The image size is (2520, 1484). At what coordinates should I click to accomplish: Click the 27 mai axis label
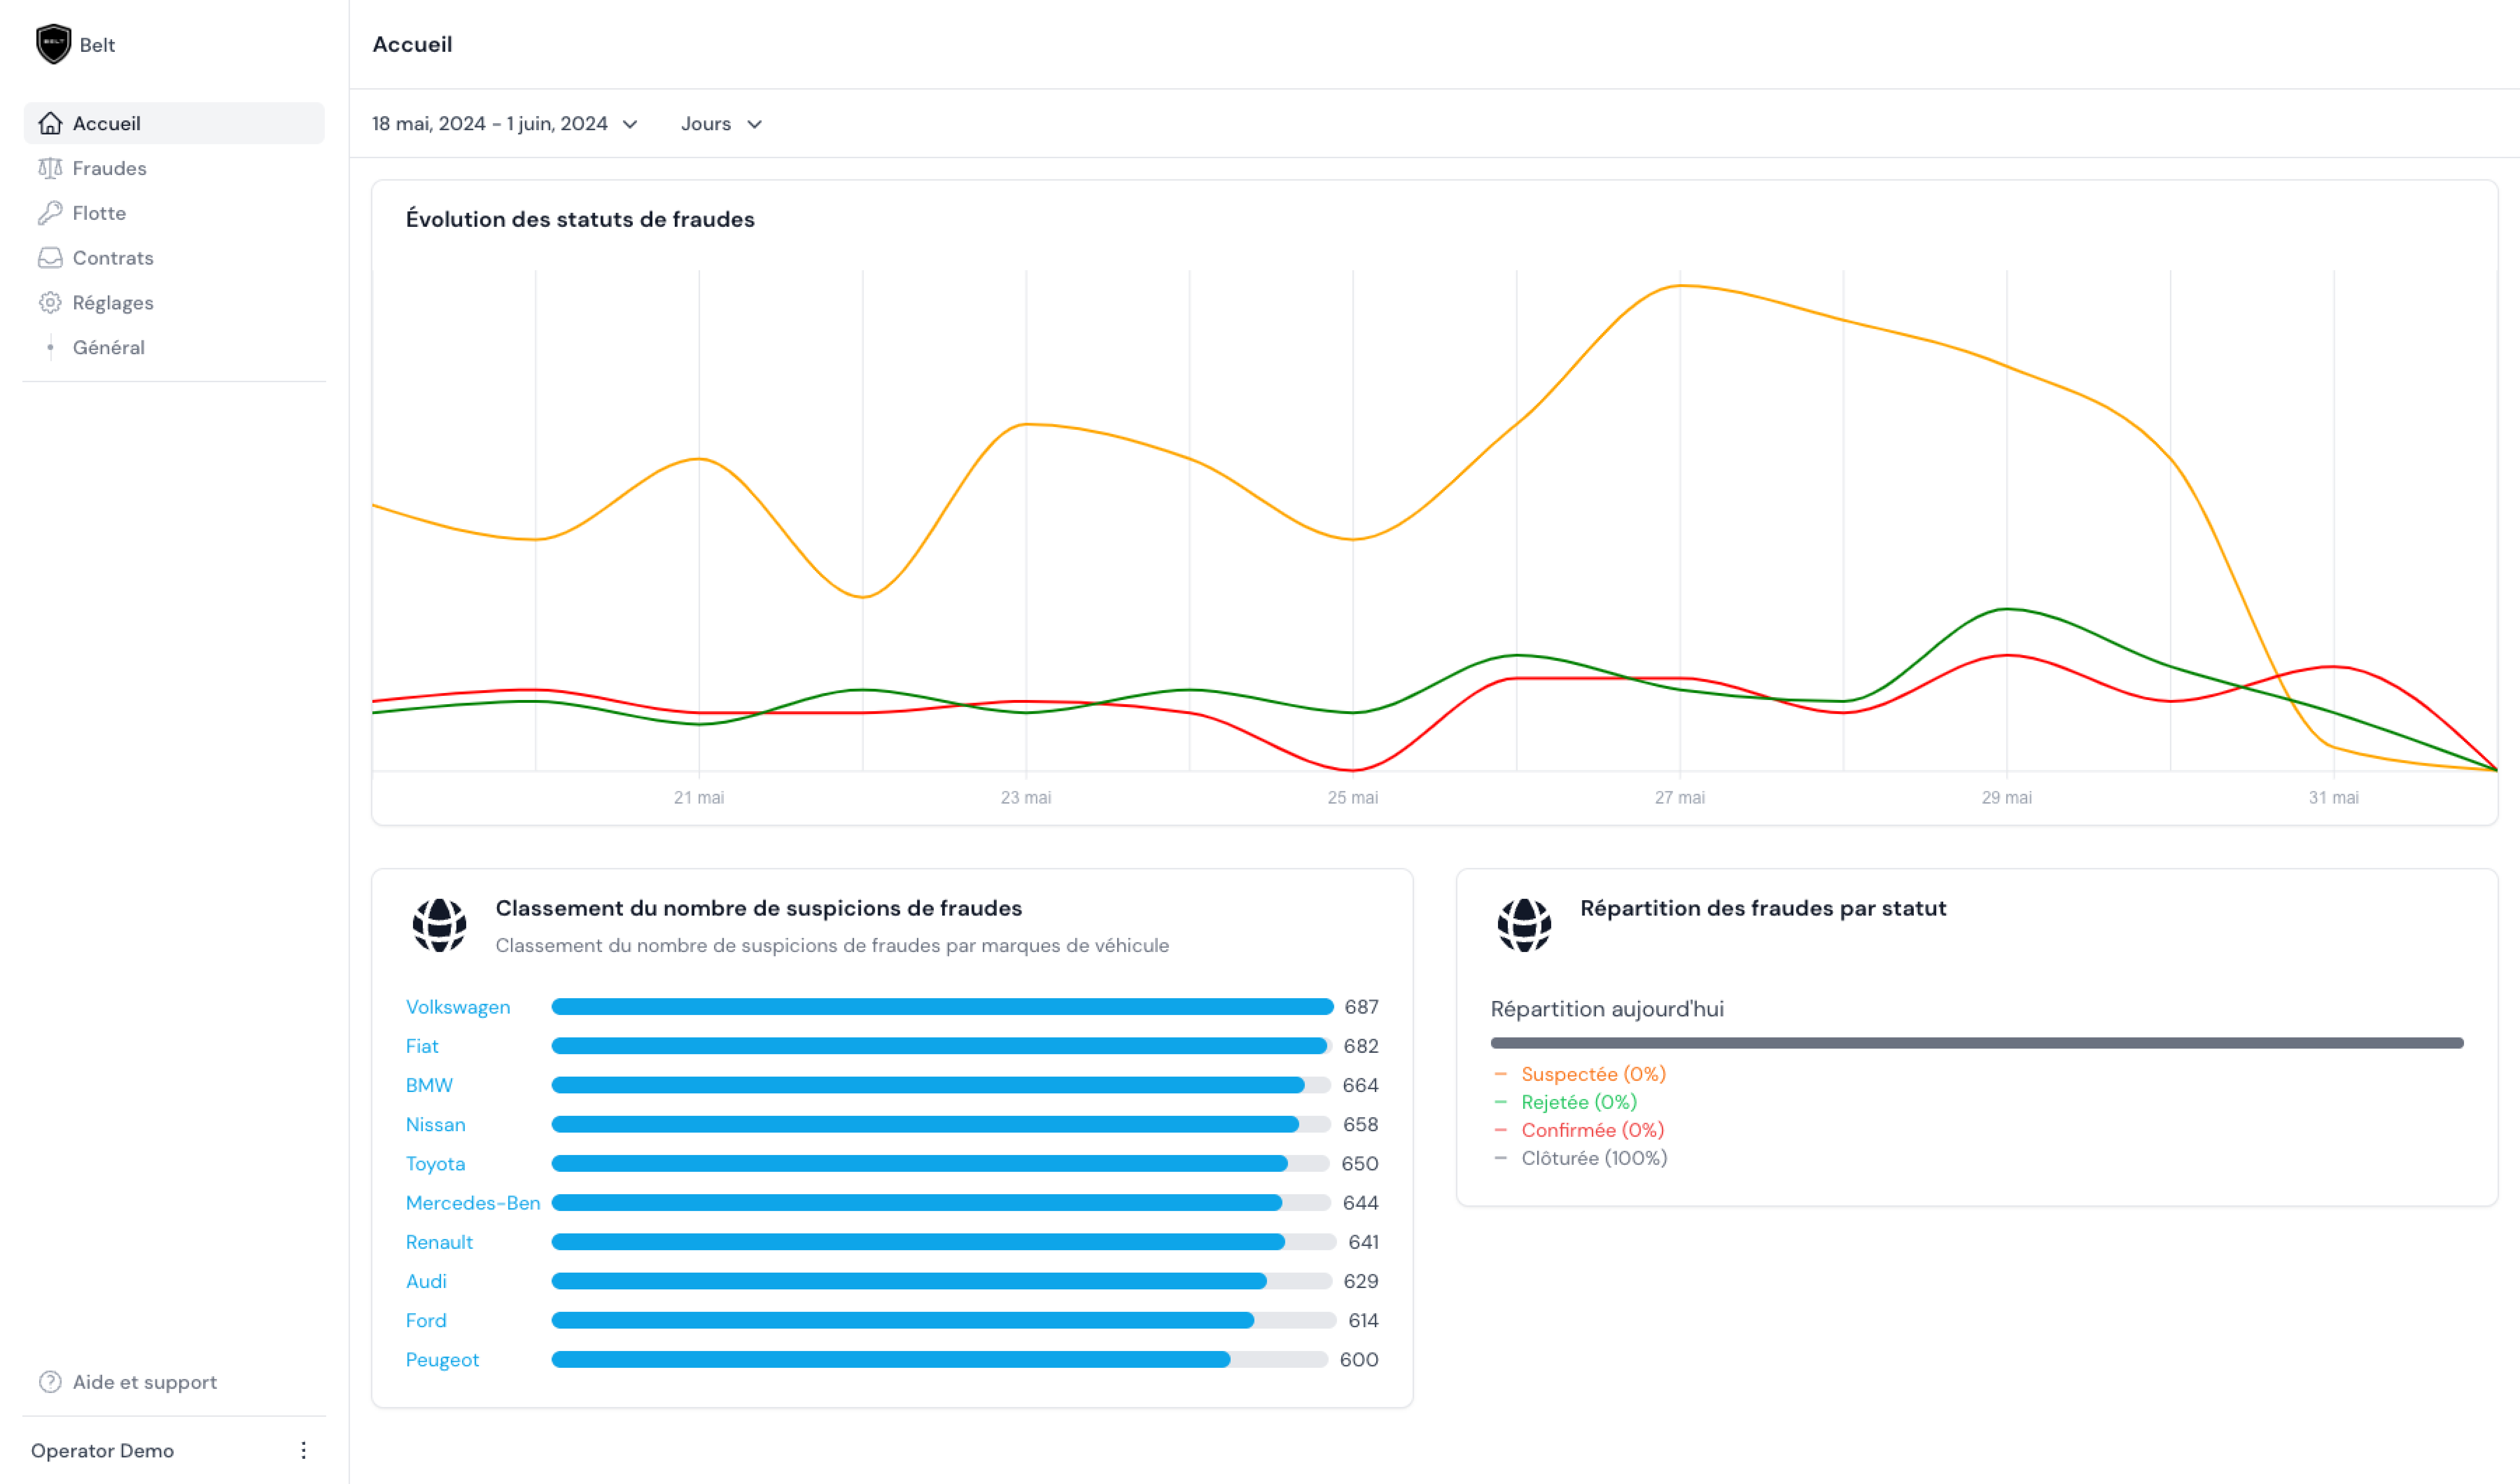[1680, 798]
